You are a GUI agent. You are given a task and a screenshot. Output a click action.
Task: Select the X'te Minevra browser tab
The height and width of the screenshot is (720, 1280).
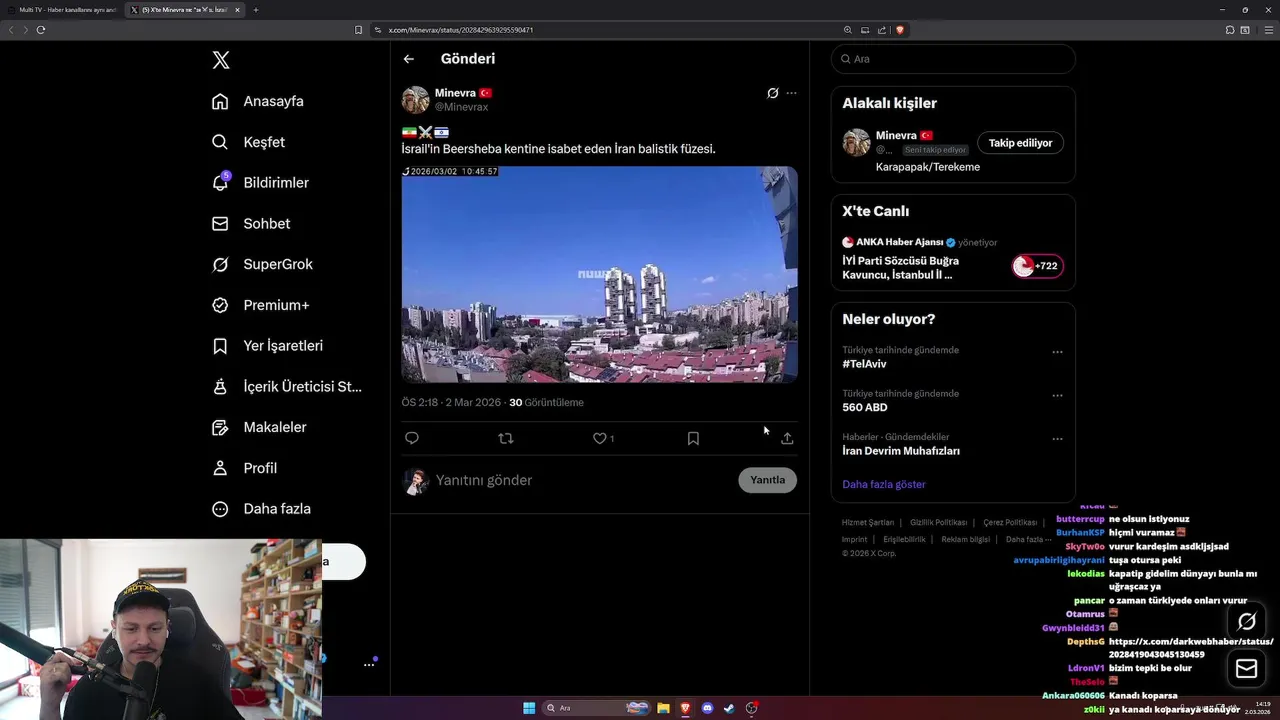186,10
